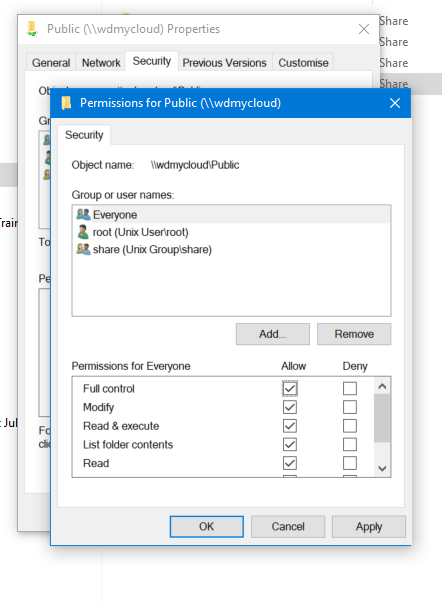The image size is (442, 604).
Task: Click permissions list scroll up arrow
Action: [x=382, y=386]
